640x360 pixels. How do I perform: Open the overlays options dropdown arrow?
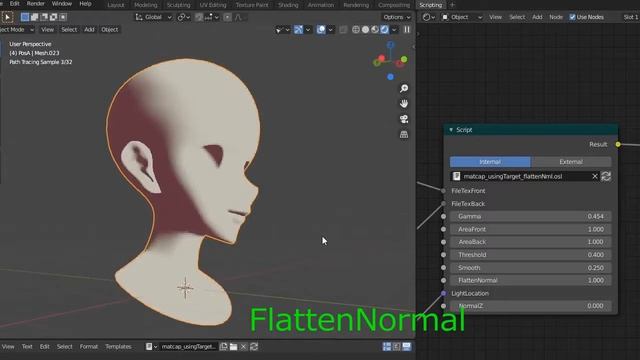pyautogui.click(x=331, y=30)
